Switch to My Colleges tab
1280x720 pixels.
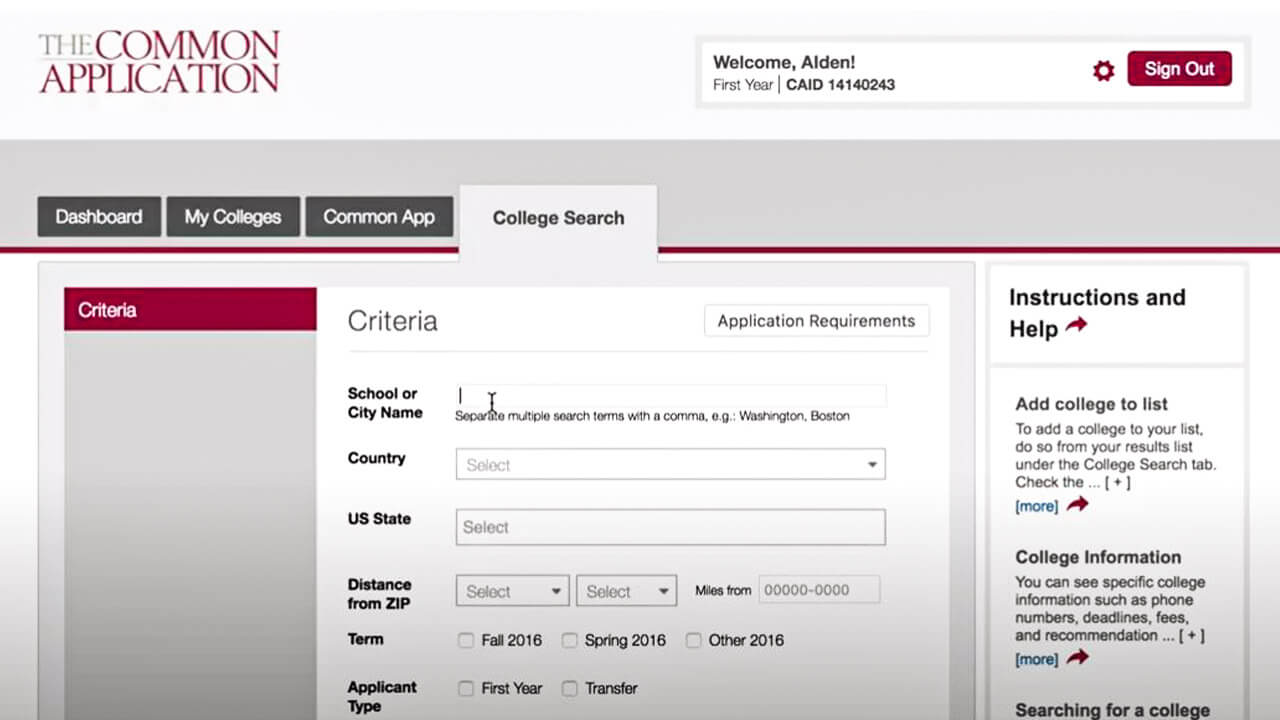[233, 217]
